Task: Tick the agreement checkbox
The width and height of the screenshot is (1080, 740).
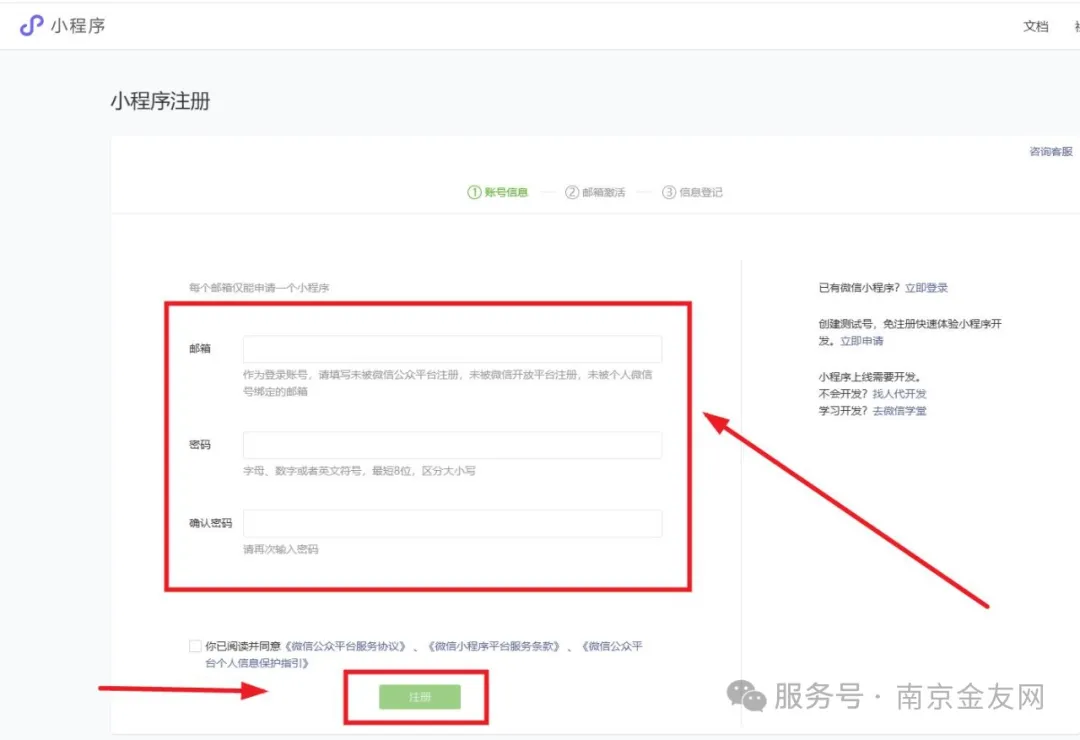Action: 195,646
